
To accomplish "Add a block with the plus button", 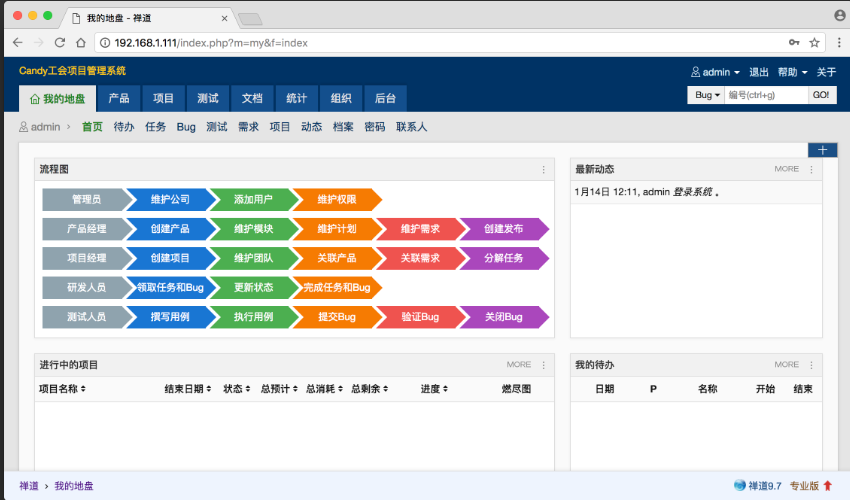I will tap(822, 150).
